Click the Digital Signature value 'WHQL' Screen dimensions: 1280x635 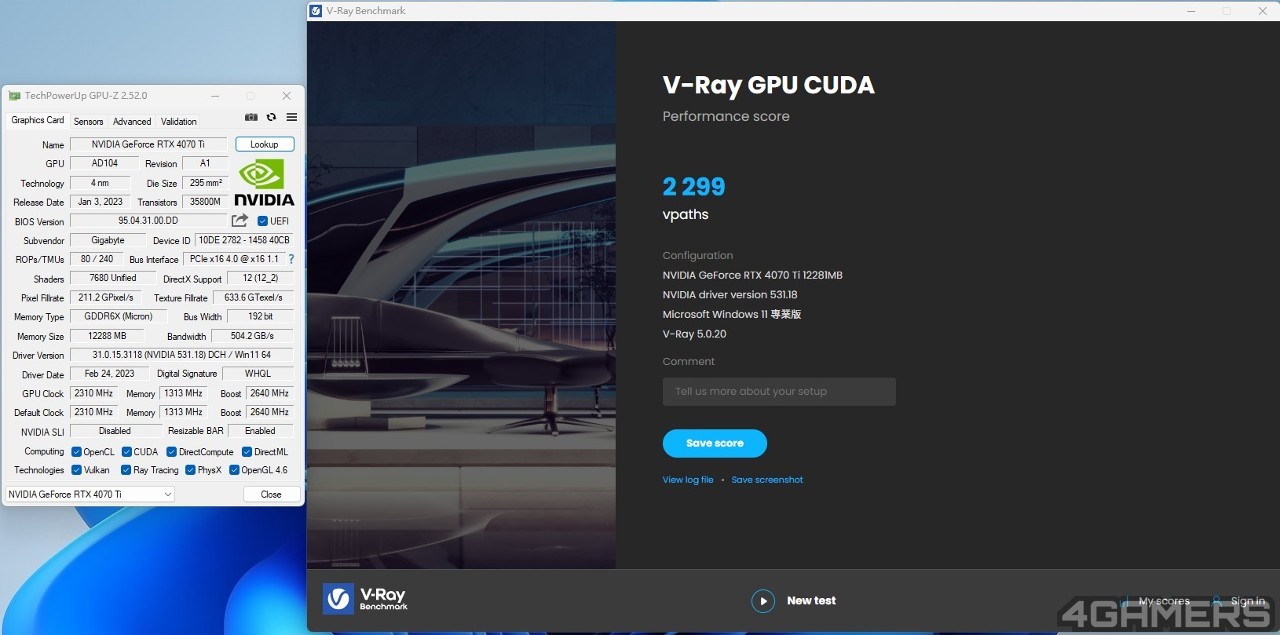coord(258,374)
